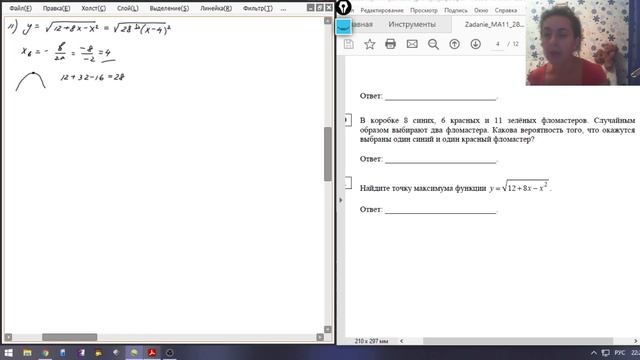Click the black pen nib overlay icon
This screenshot has height=360, width=640.
click(344, 7)
